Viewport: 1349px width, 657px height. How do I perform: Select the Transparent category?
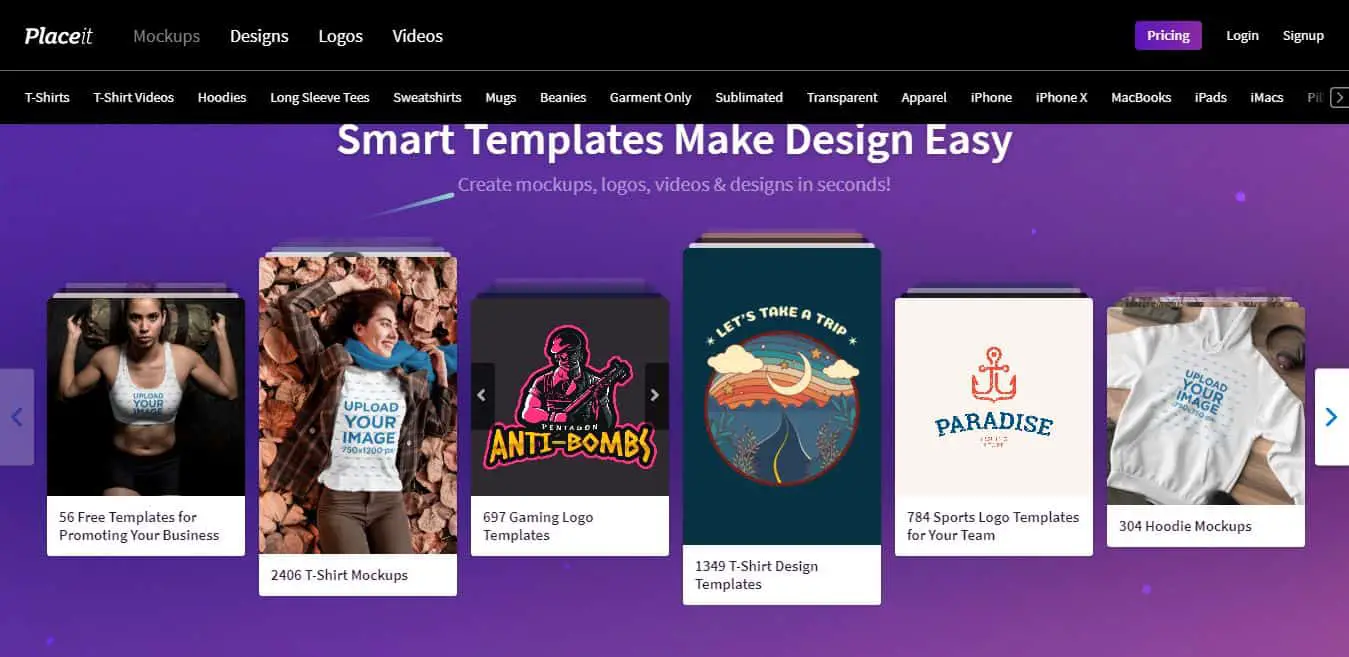(x=842, y=97)
